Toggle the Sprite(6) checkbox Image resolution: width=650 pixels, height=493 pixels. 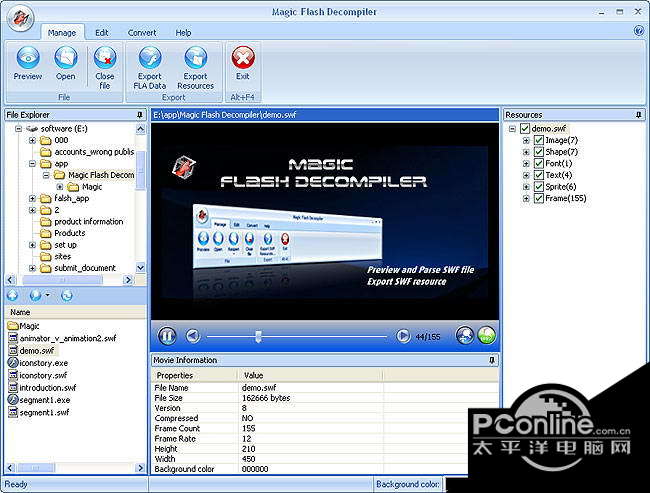(539, 187)
